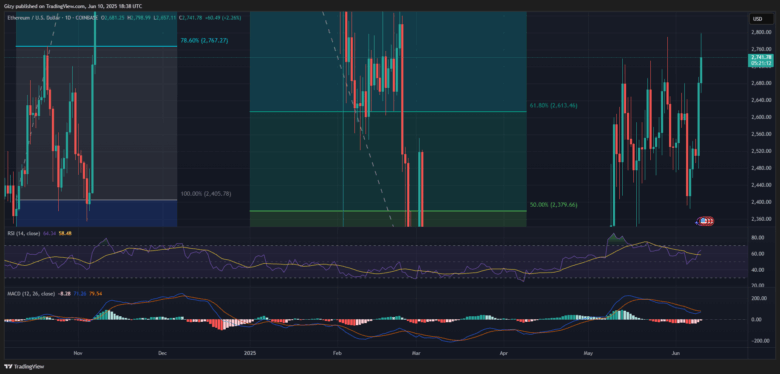The image size is (780, 374).
Task: Click the economic event flag markers
Action: pyautogui.click(x=707, y=221)
